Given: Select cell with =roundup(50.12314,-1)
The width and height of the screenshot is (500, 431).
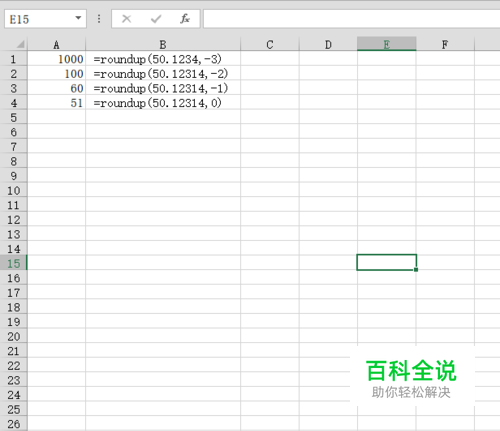Looking at the screenshot, I should pos(163,88).
